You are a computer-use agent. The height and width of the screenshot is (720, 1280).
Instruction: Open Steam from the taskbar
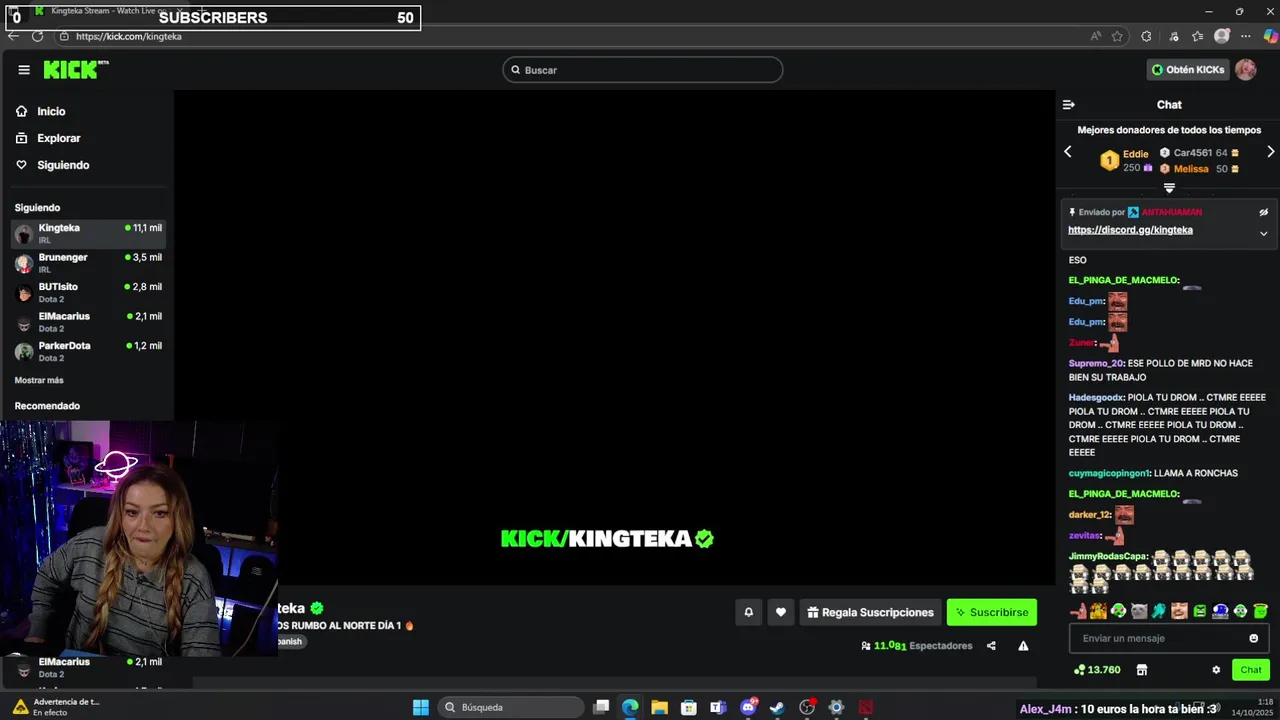(x=777, y=707)
